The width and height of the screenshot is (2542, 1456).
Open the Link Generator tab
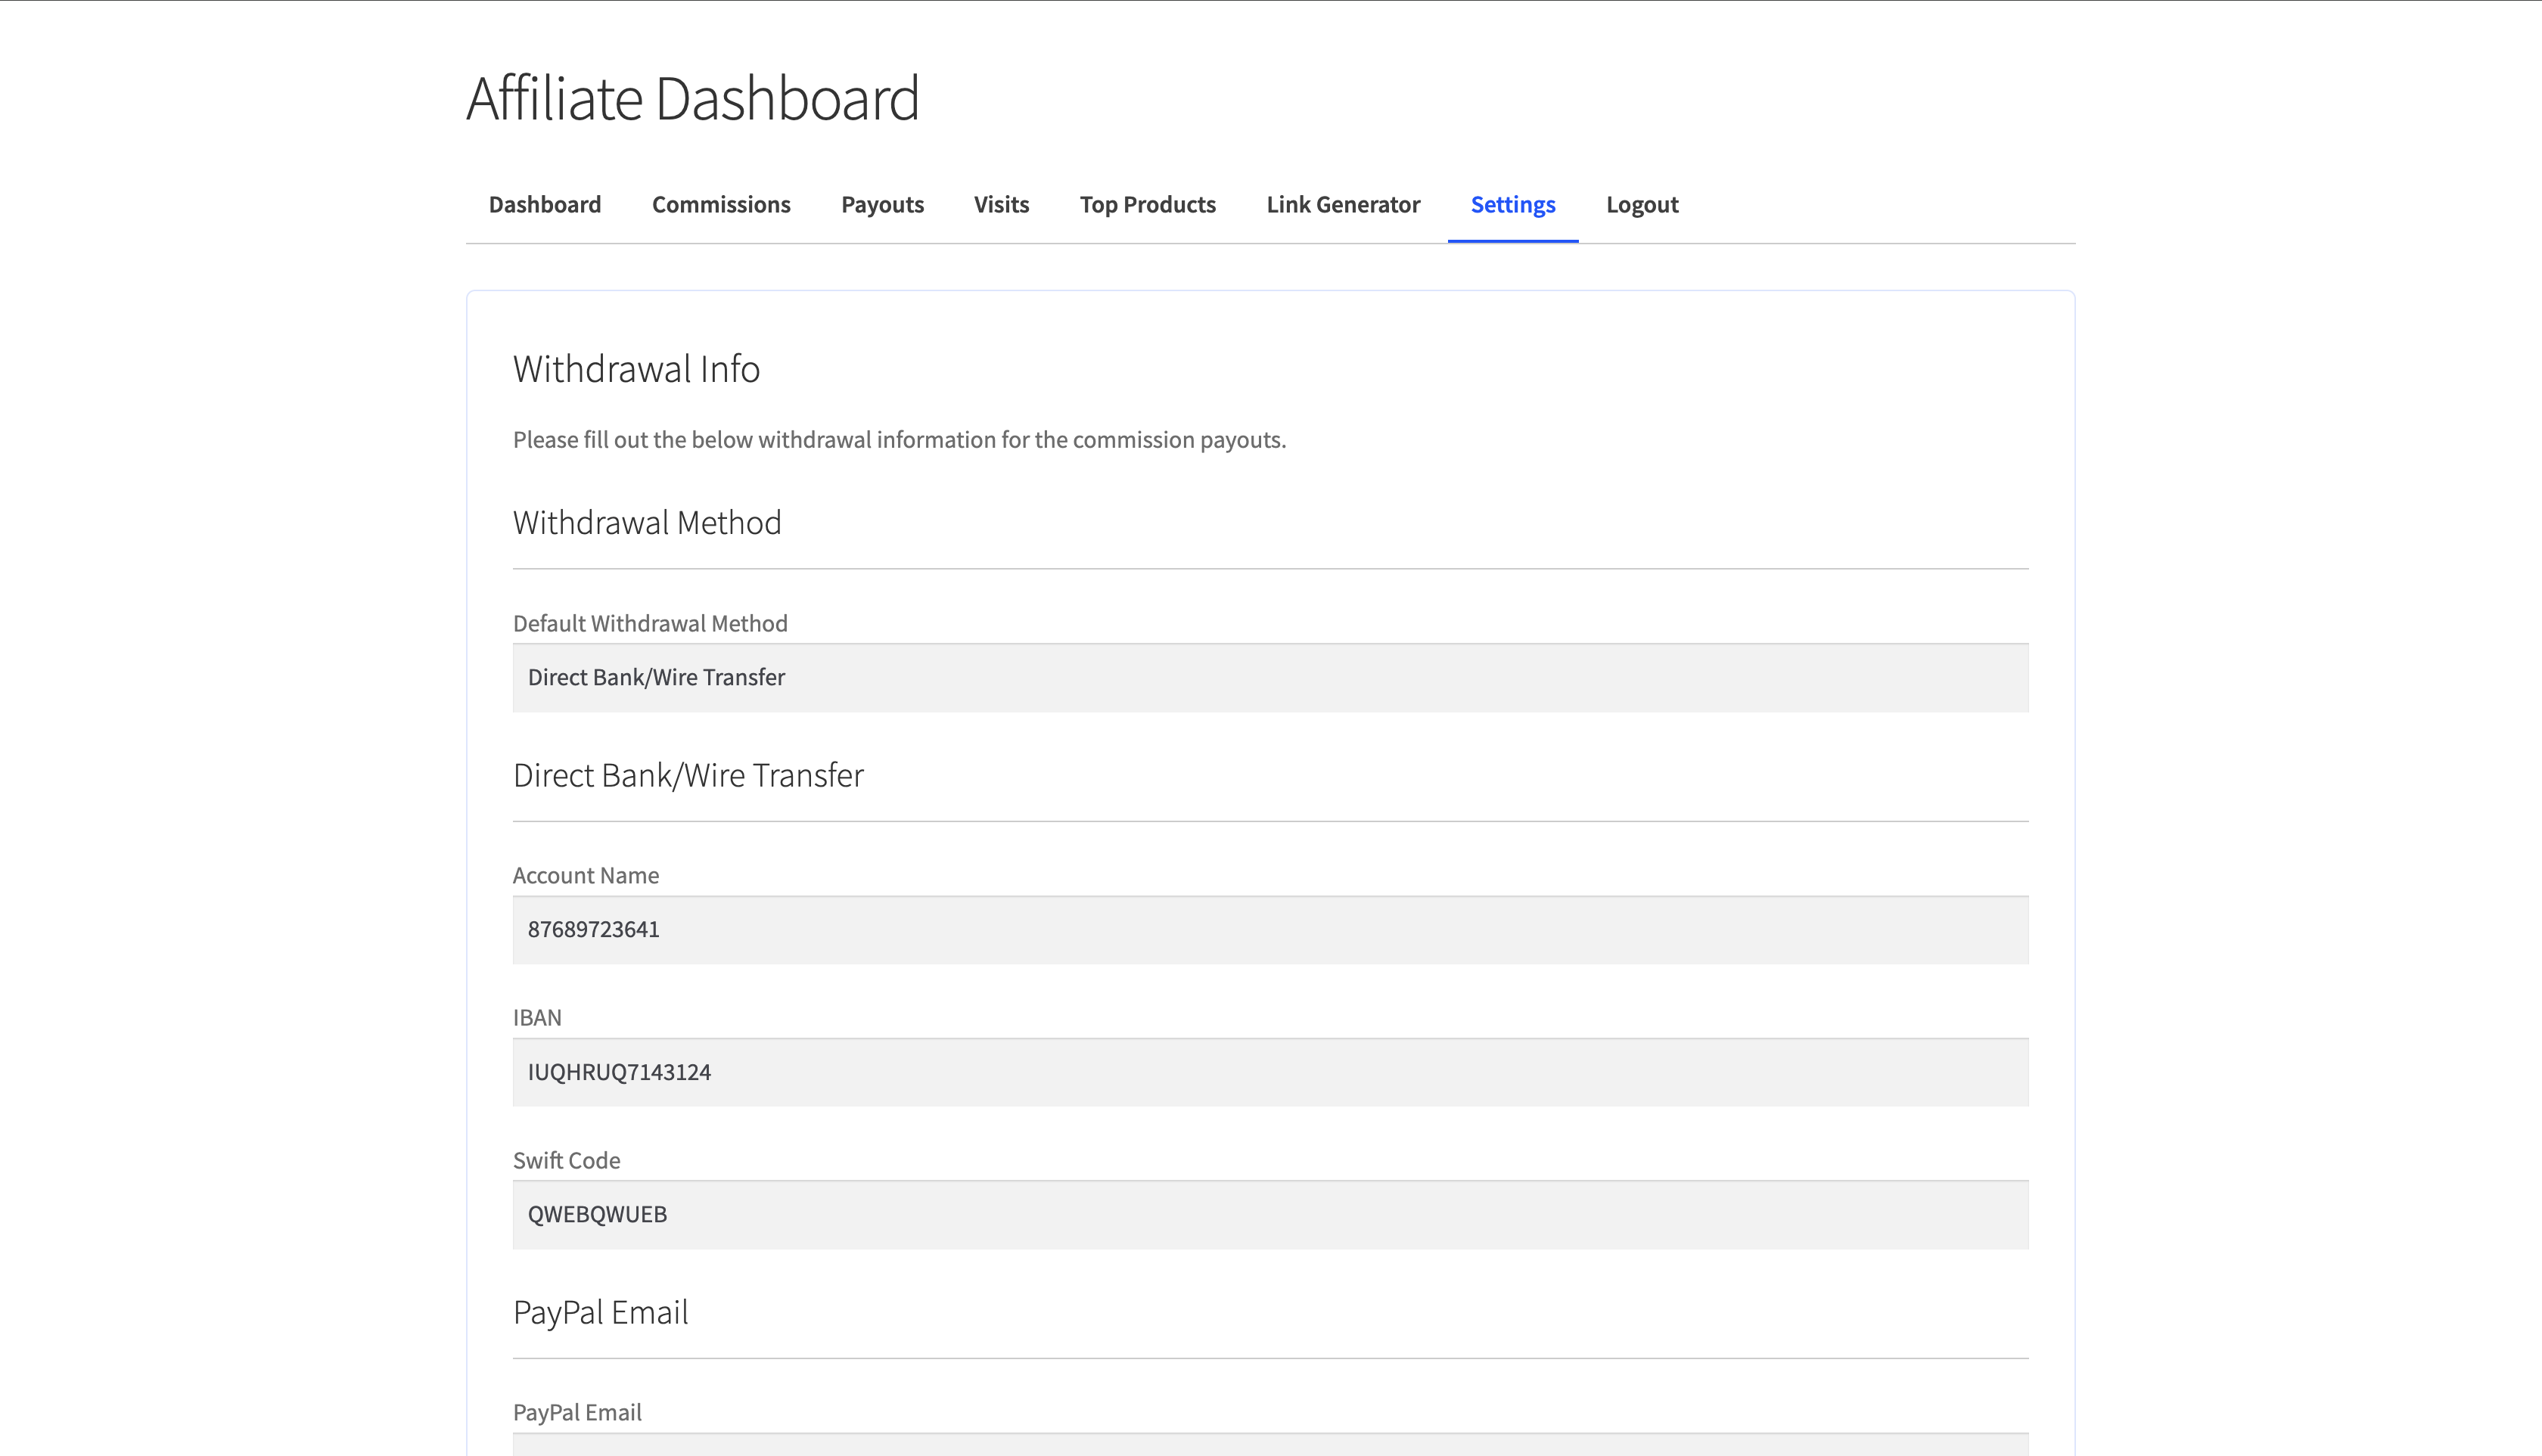point(1342,205)
